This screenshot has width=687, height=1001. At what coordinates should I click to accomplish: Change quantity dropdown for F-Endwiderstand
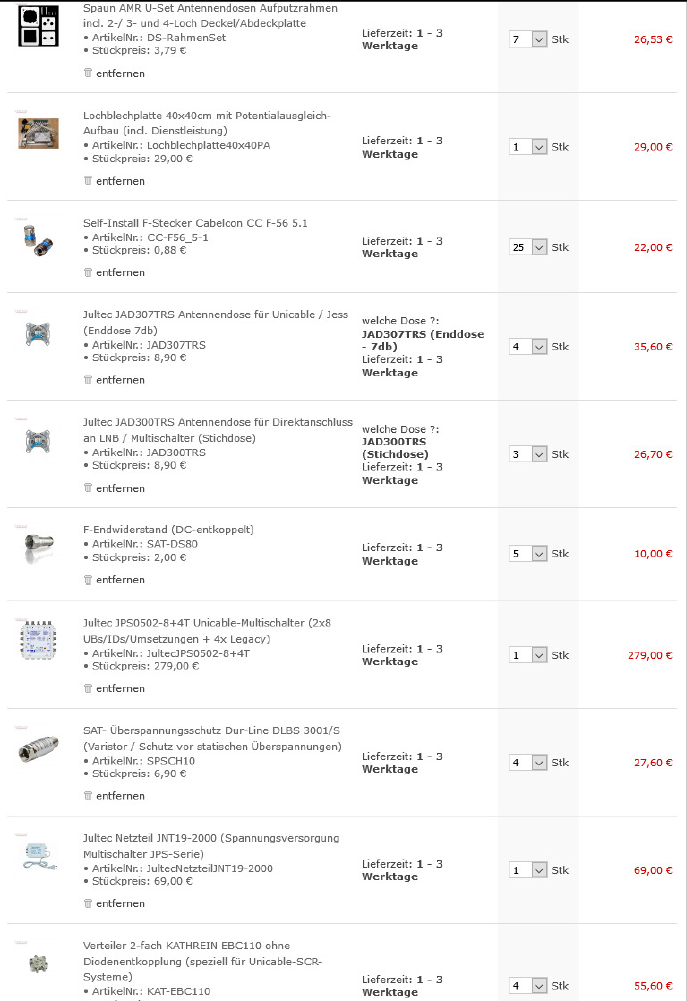click(528, 553)
